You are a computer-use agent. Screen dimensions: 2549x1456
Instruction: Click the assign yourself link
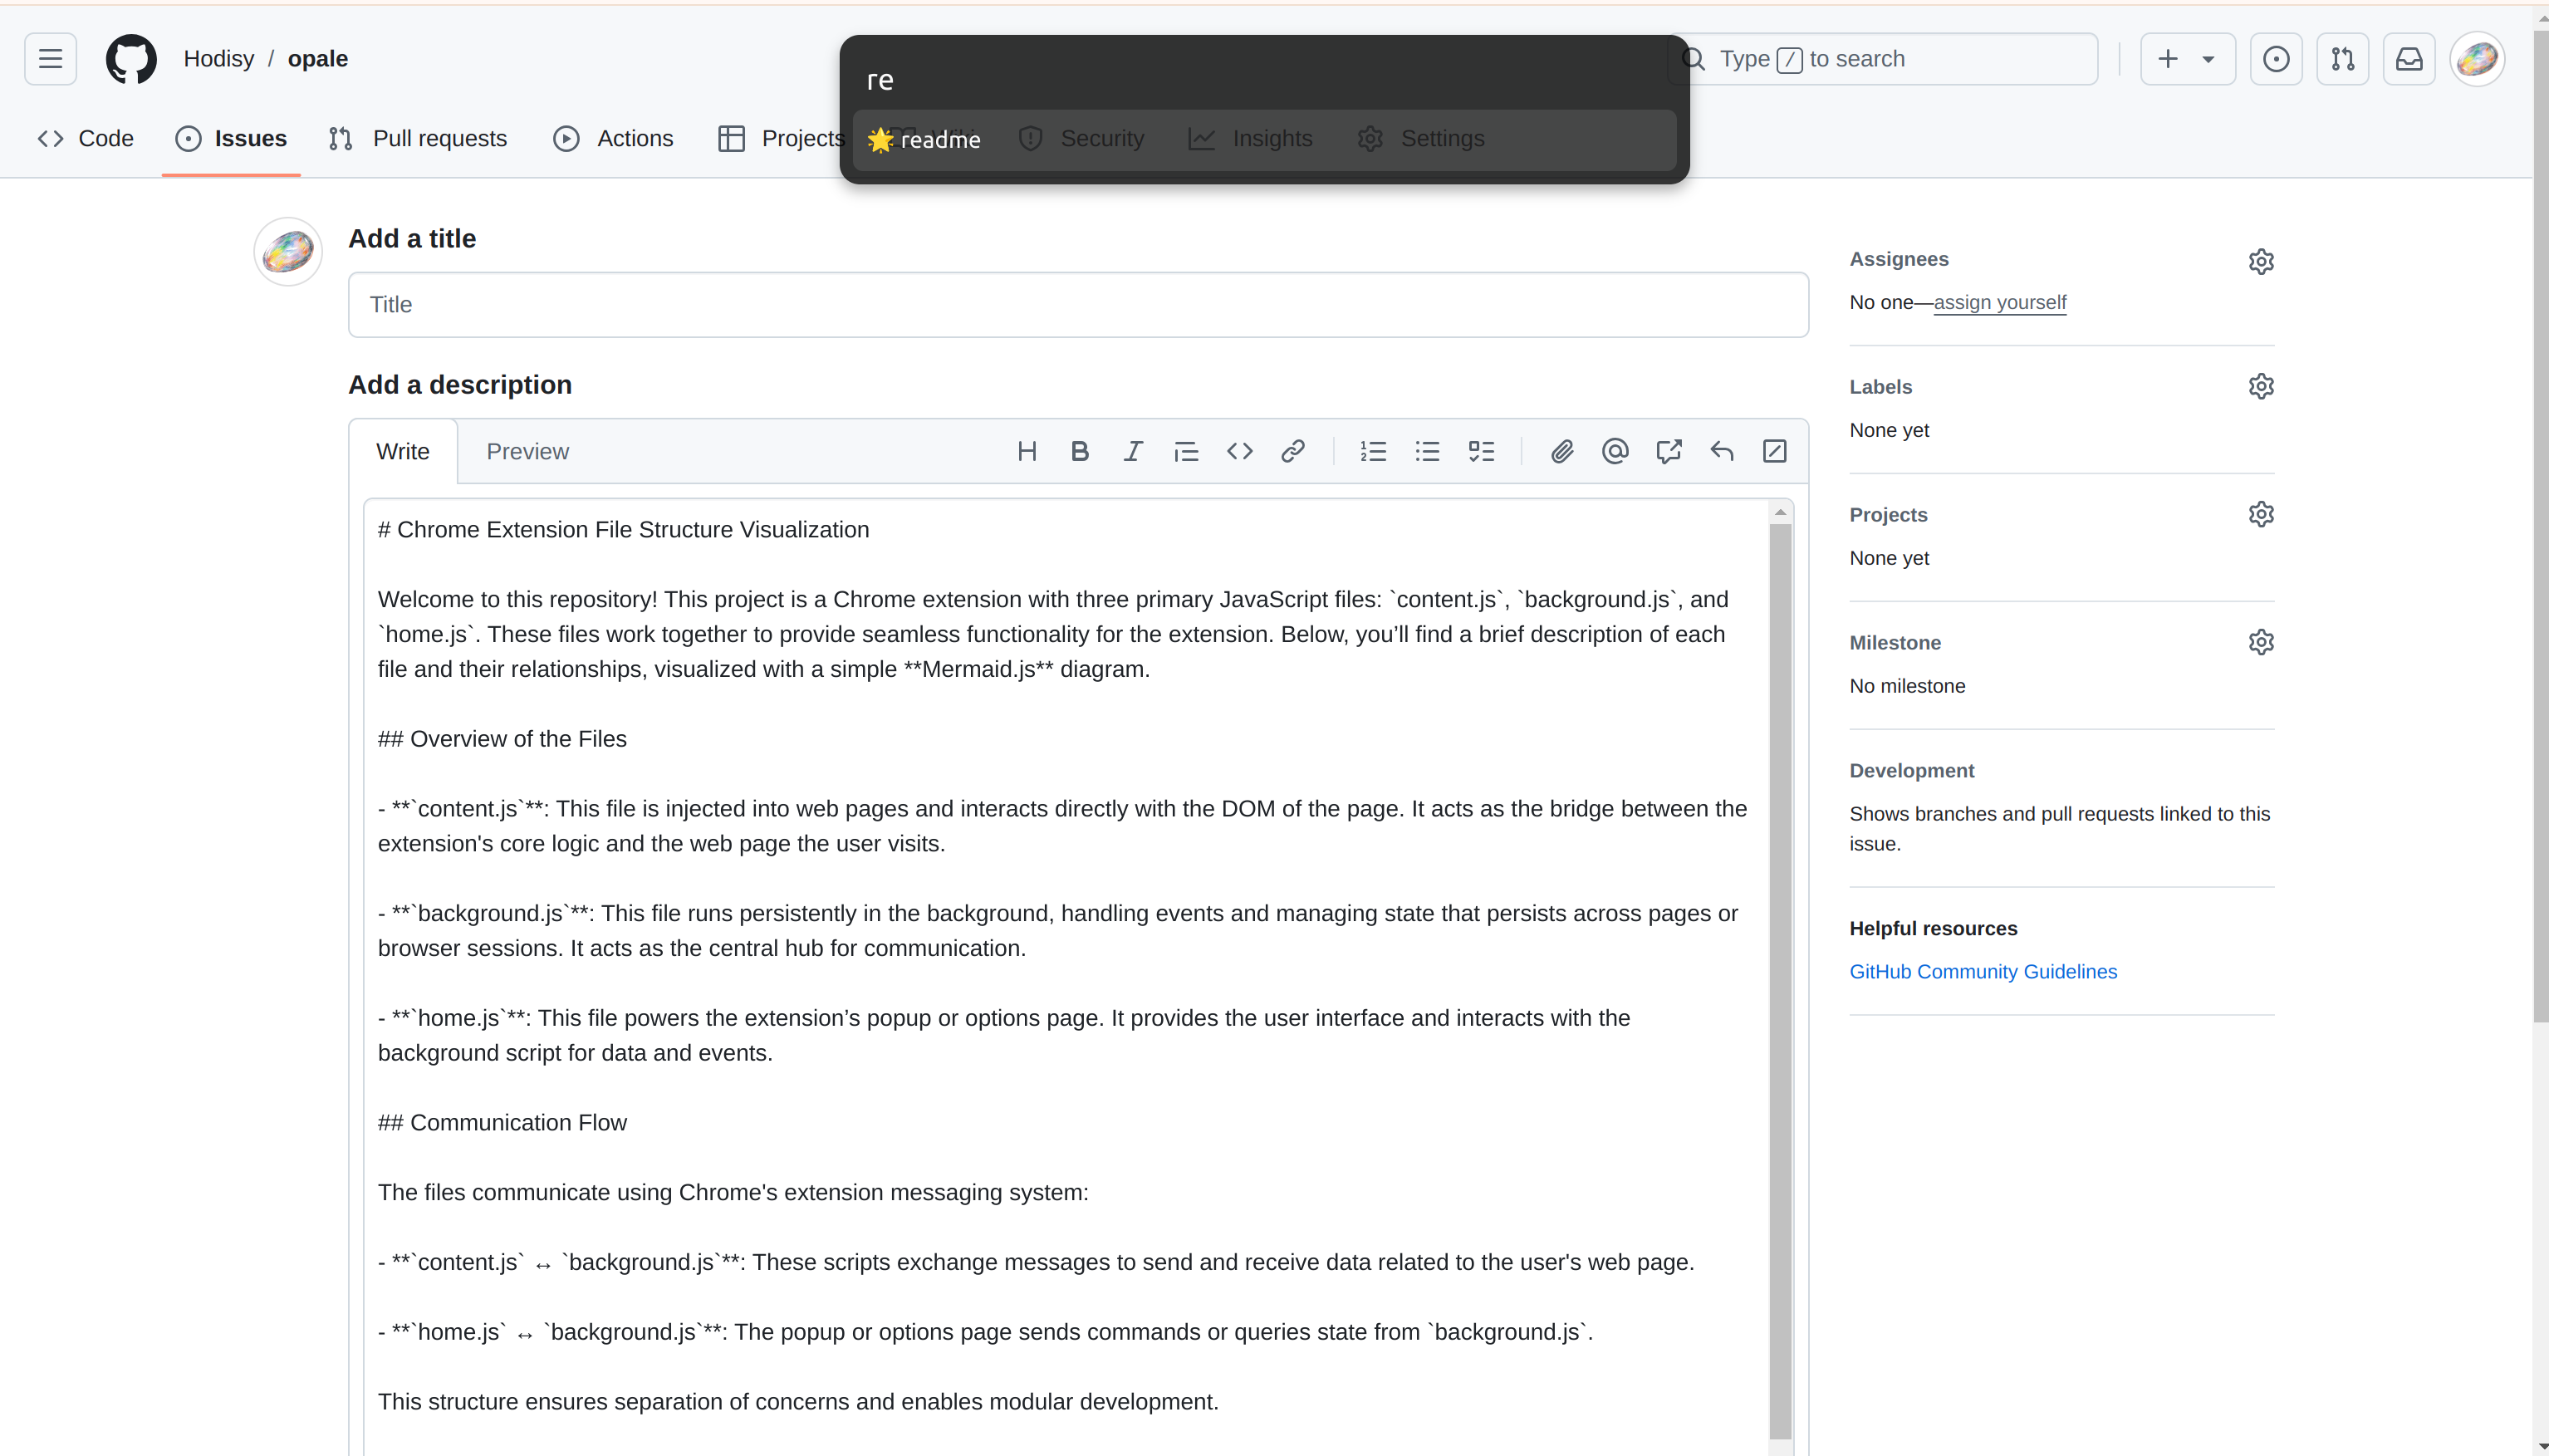pos(1999,302)
